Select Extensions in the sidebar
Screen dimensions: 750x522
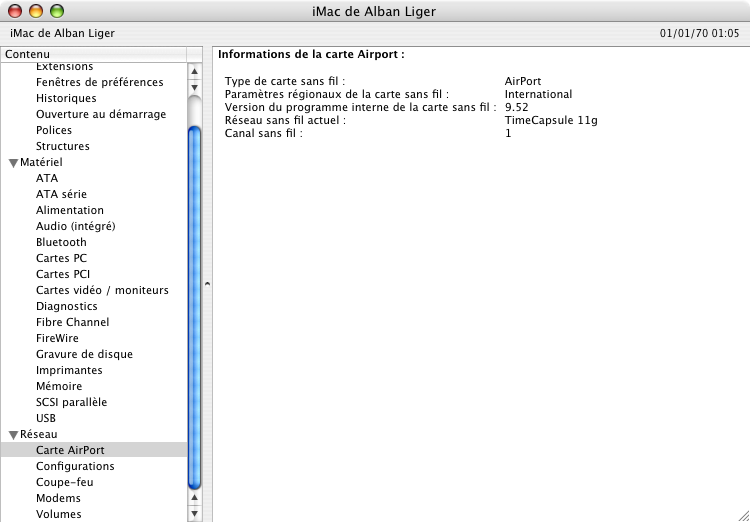65,67
